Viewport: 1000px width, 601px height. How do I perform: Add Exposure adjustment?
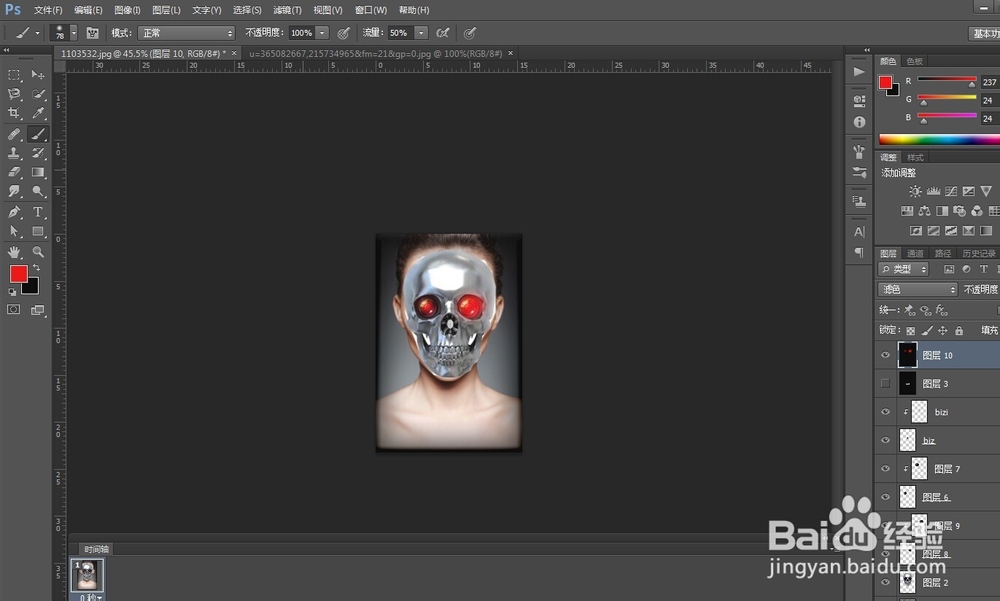pos(968,191)
